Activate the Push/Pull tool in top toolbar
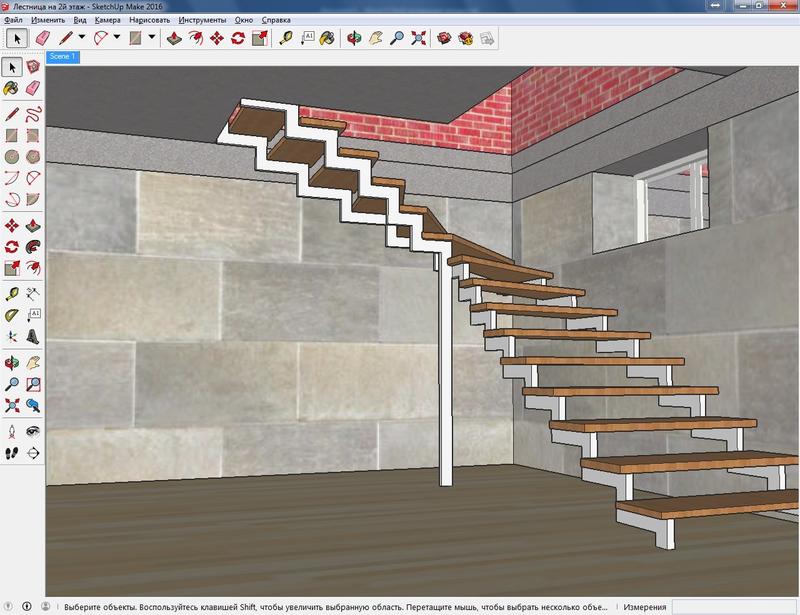The height and width of the screenshot is (615, 800). 173,38
